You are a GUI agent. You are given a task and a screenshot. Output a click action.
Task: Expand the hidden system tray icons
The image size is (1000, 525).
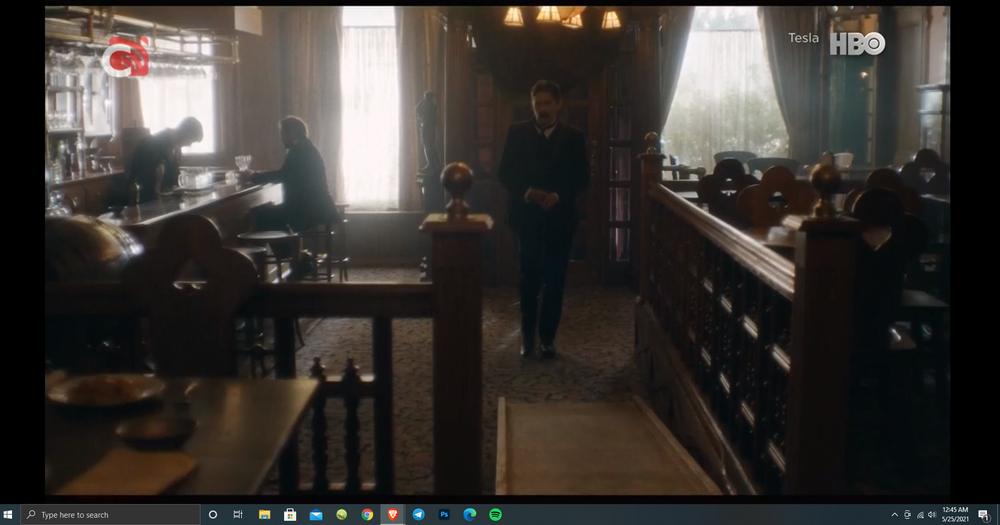tap(894, 514)
